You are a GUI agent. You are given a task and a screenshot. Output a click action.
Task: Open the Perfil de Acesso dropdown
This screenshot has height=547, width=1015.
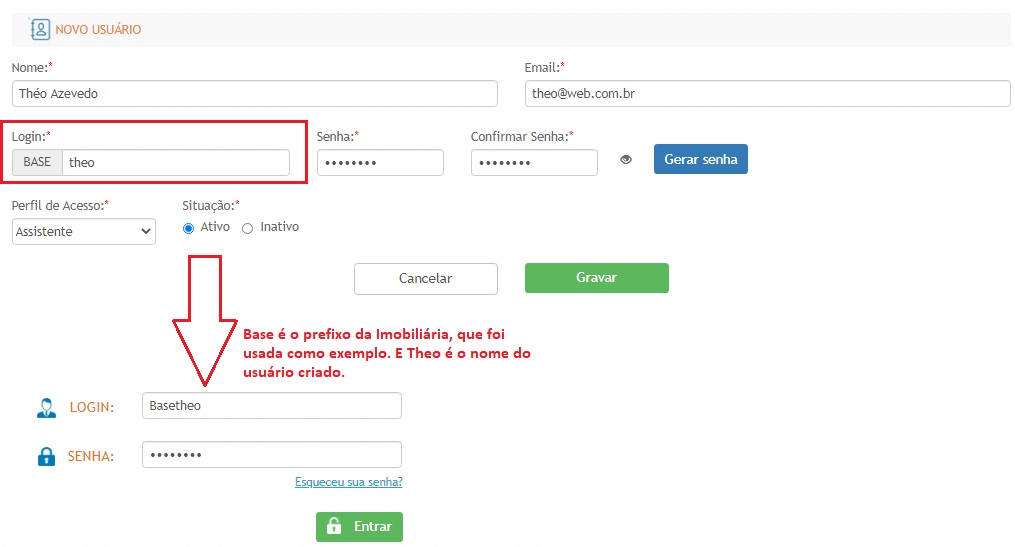[84, 231]
